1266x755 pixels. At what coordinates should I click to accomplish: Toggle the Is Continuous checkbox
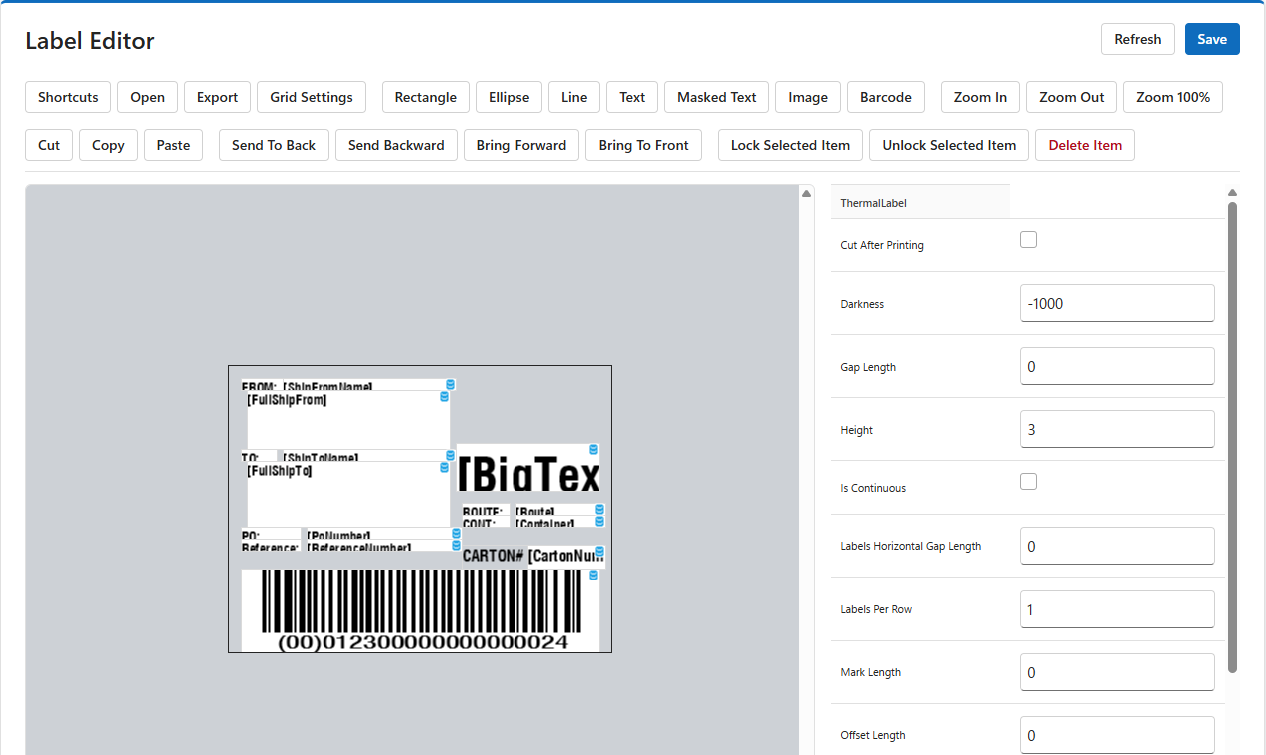pyautogui.click(x=1028, y=482)
